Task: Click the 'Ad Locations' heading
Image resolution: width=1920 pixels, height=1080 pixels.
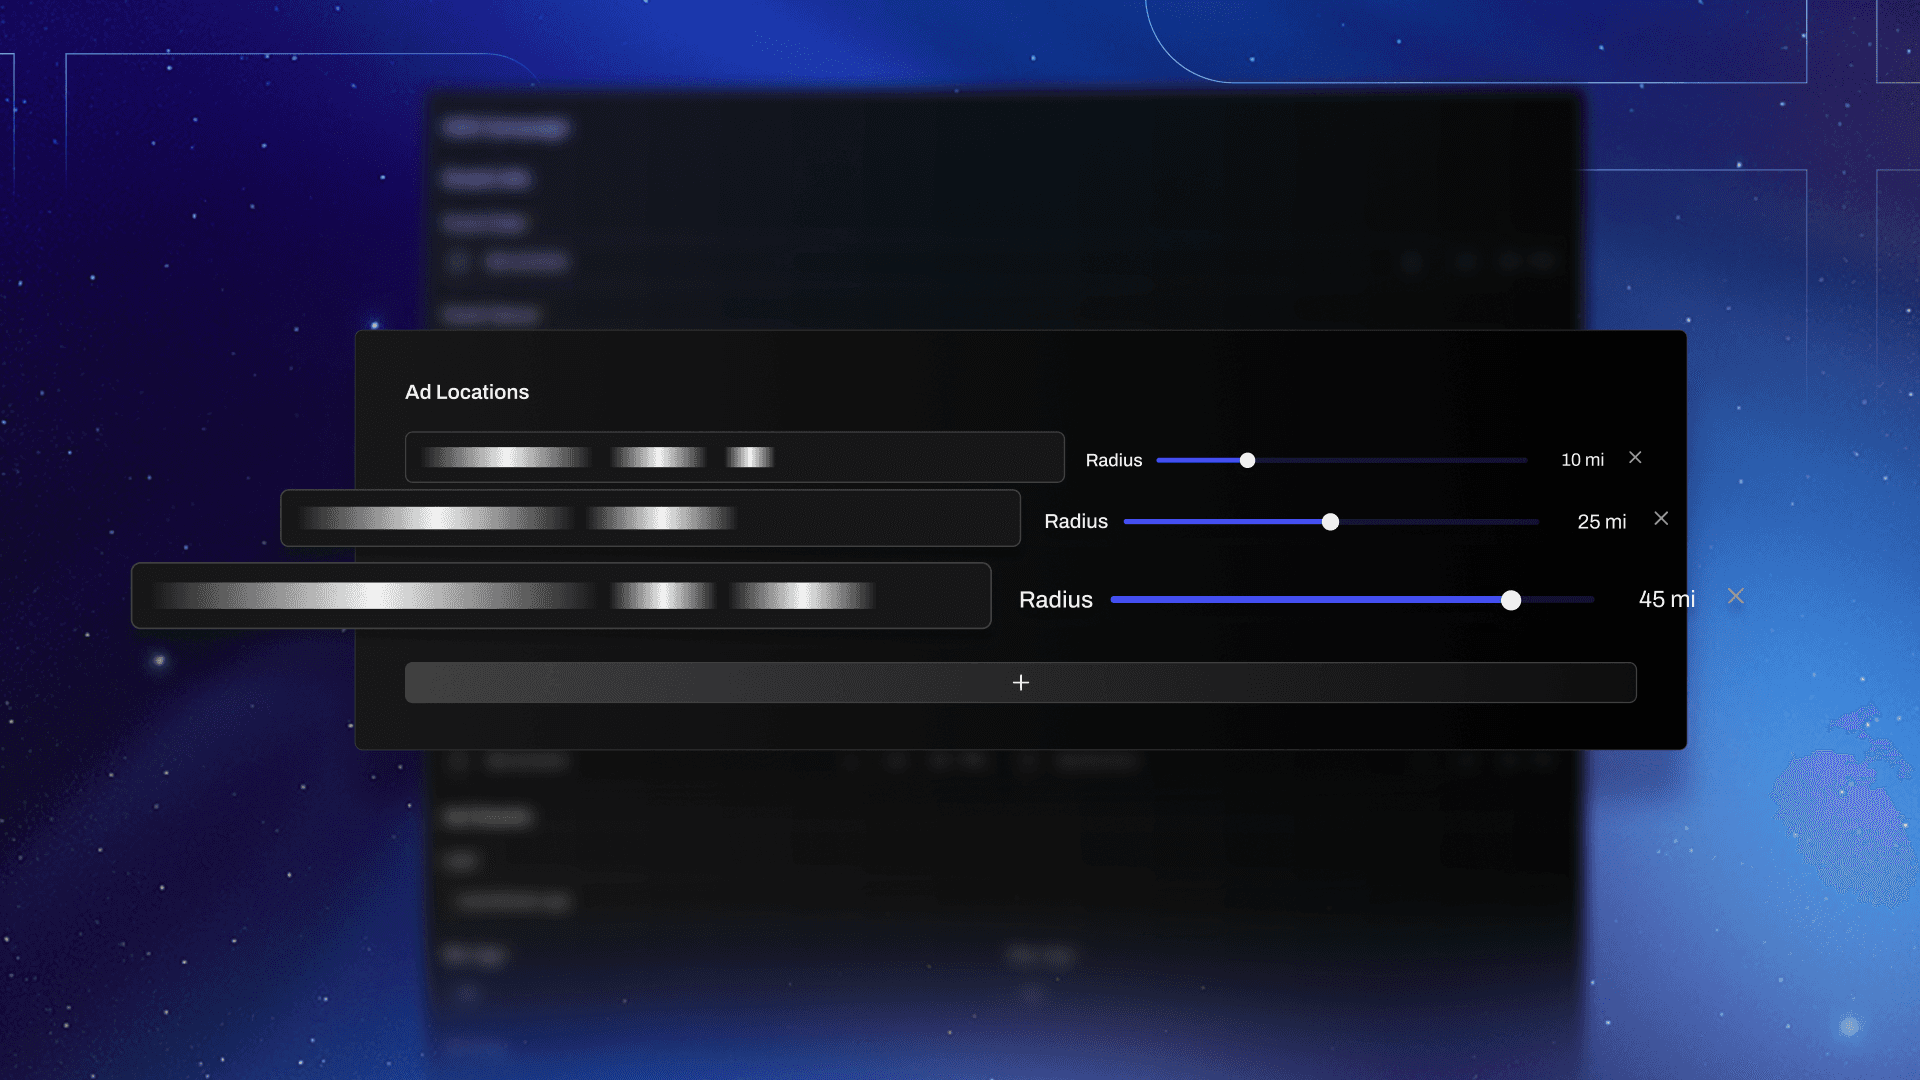Action: coord(467,392)
